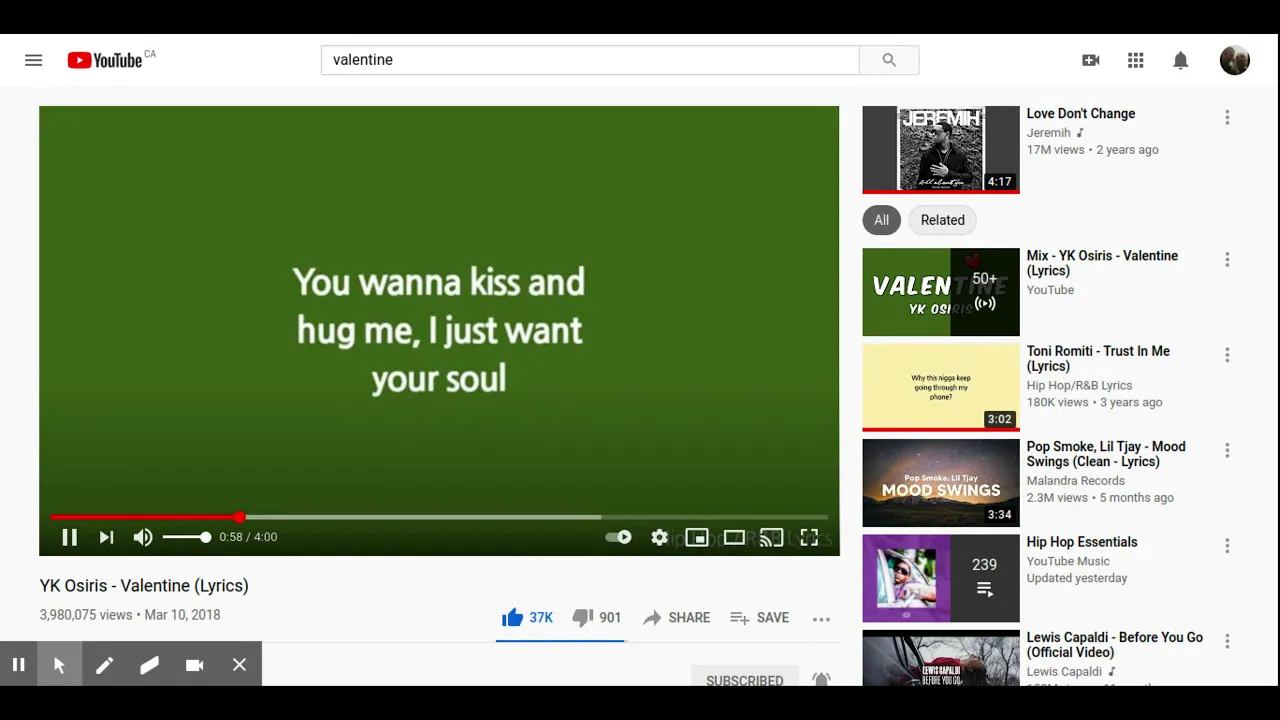Go to the YouTube home logo
Image resolution: width=1280 pixels, height=720 pixels.
[x=105, y=60]
